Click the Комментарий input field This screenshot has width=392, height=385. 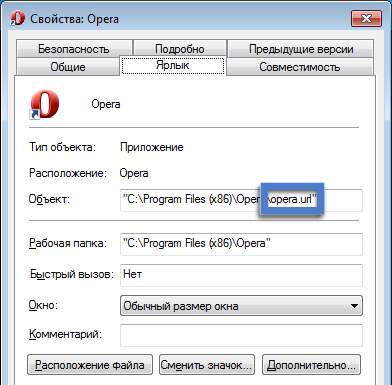click(x=241, y=335)
